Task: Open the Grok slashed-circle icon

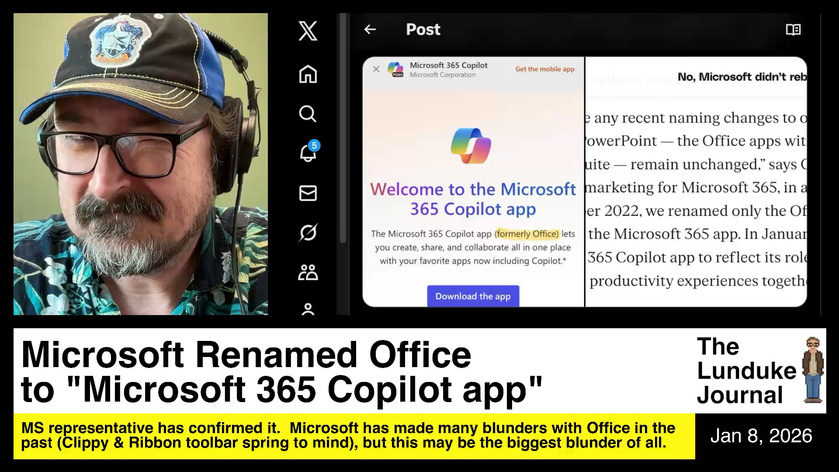Action: point(308,233)
